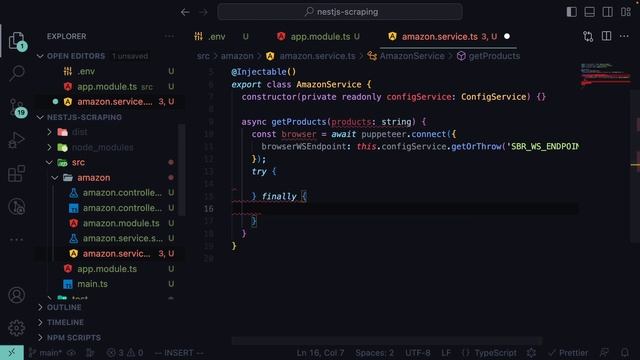Open the Run and Debug view
Image resolution: width=640 pixels, height=360 pixels.
pyautogui.click(x=16, y=140)
